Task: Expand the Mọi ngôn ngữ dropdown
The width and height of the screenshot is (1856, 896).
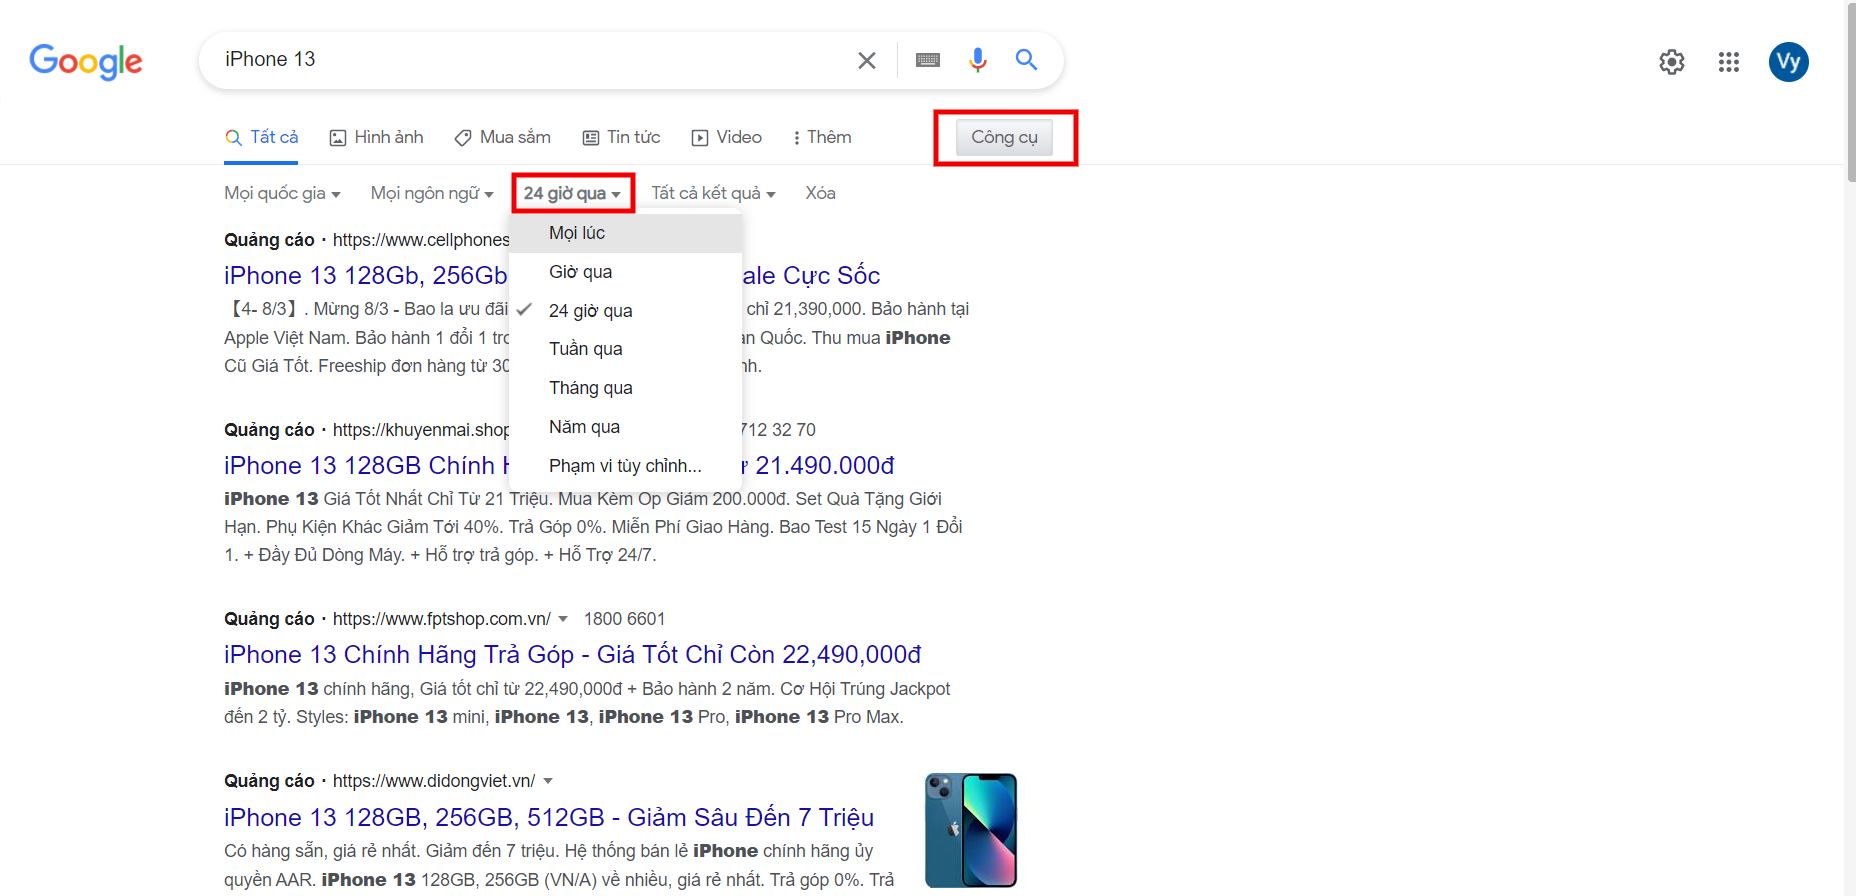Action: click(432, 193)
